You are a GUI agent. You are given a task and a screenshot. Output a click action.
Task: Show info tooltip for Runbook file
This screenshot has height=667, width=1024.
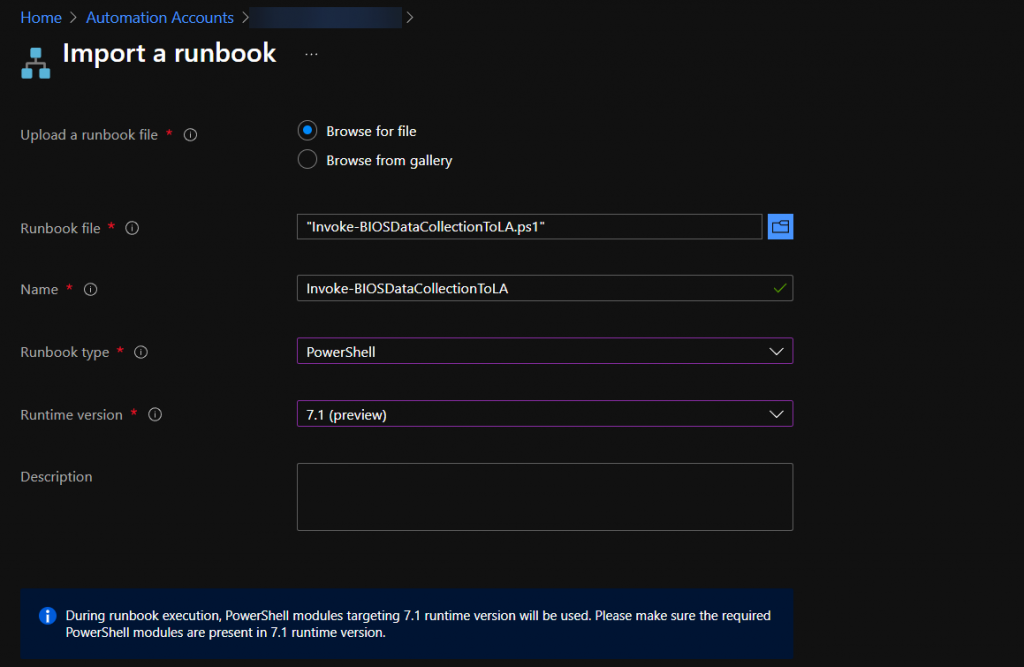132,228
